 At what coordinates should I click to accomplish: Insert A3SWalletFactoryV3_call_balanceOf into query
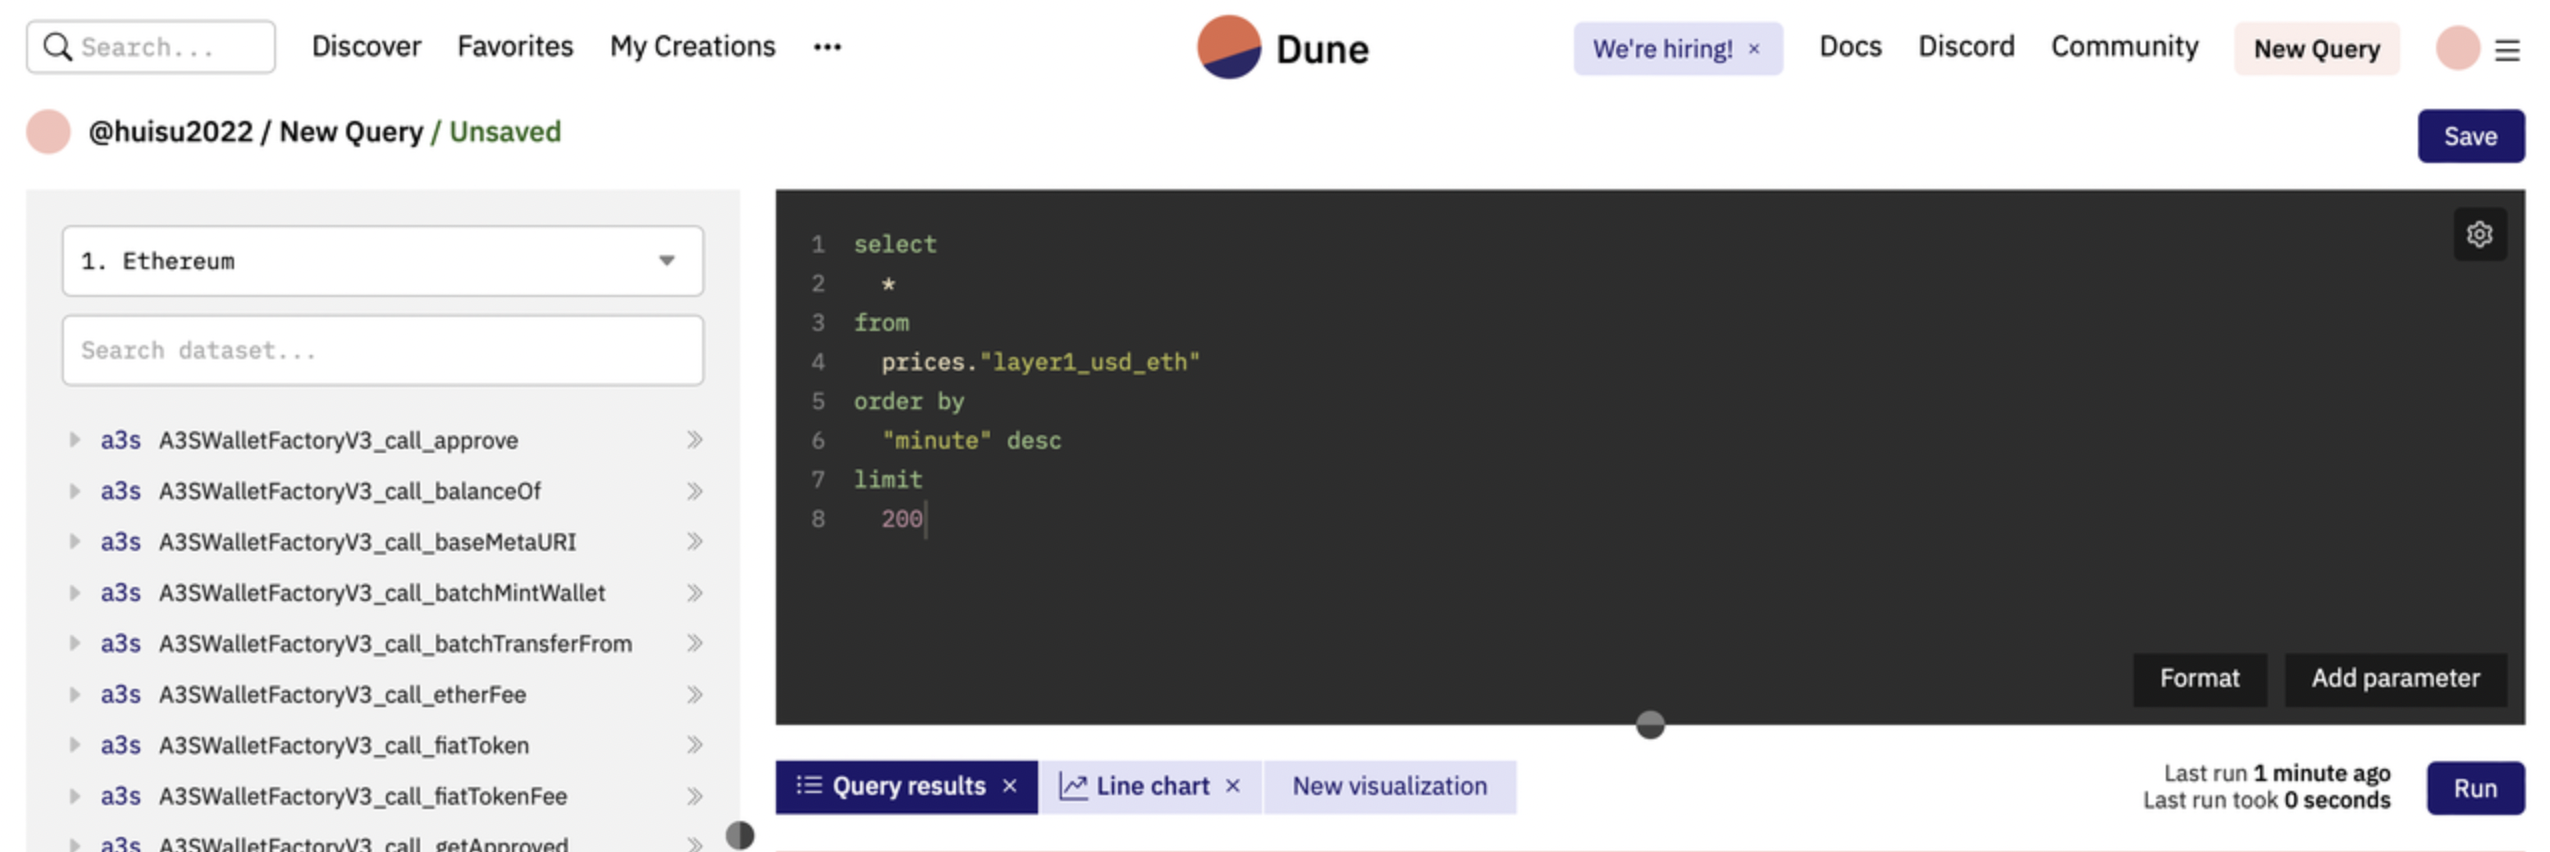click(x=694, y=491)
